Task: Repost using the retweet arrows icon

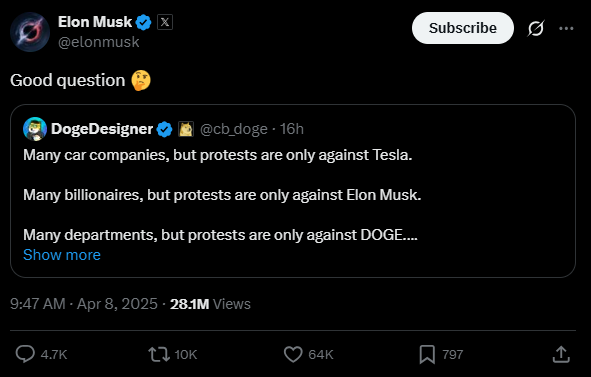Action: pos(159,354)
